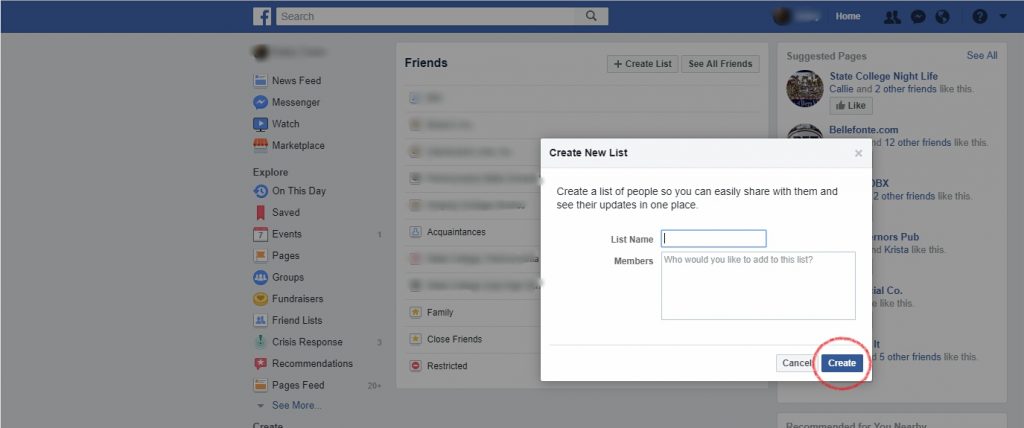The image size is (1024, 428).
Task: Click the Events calendar icon
Action: coord(261,234)
